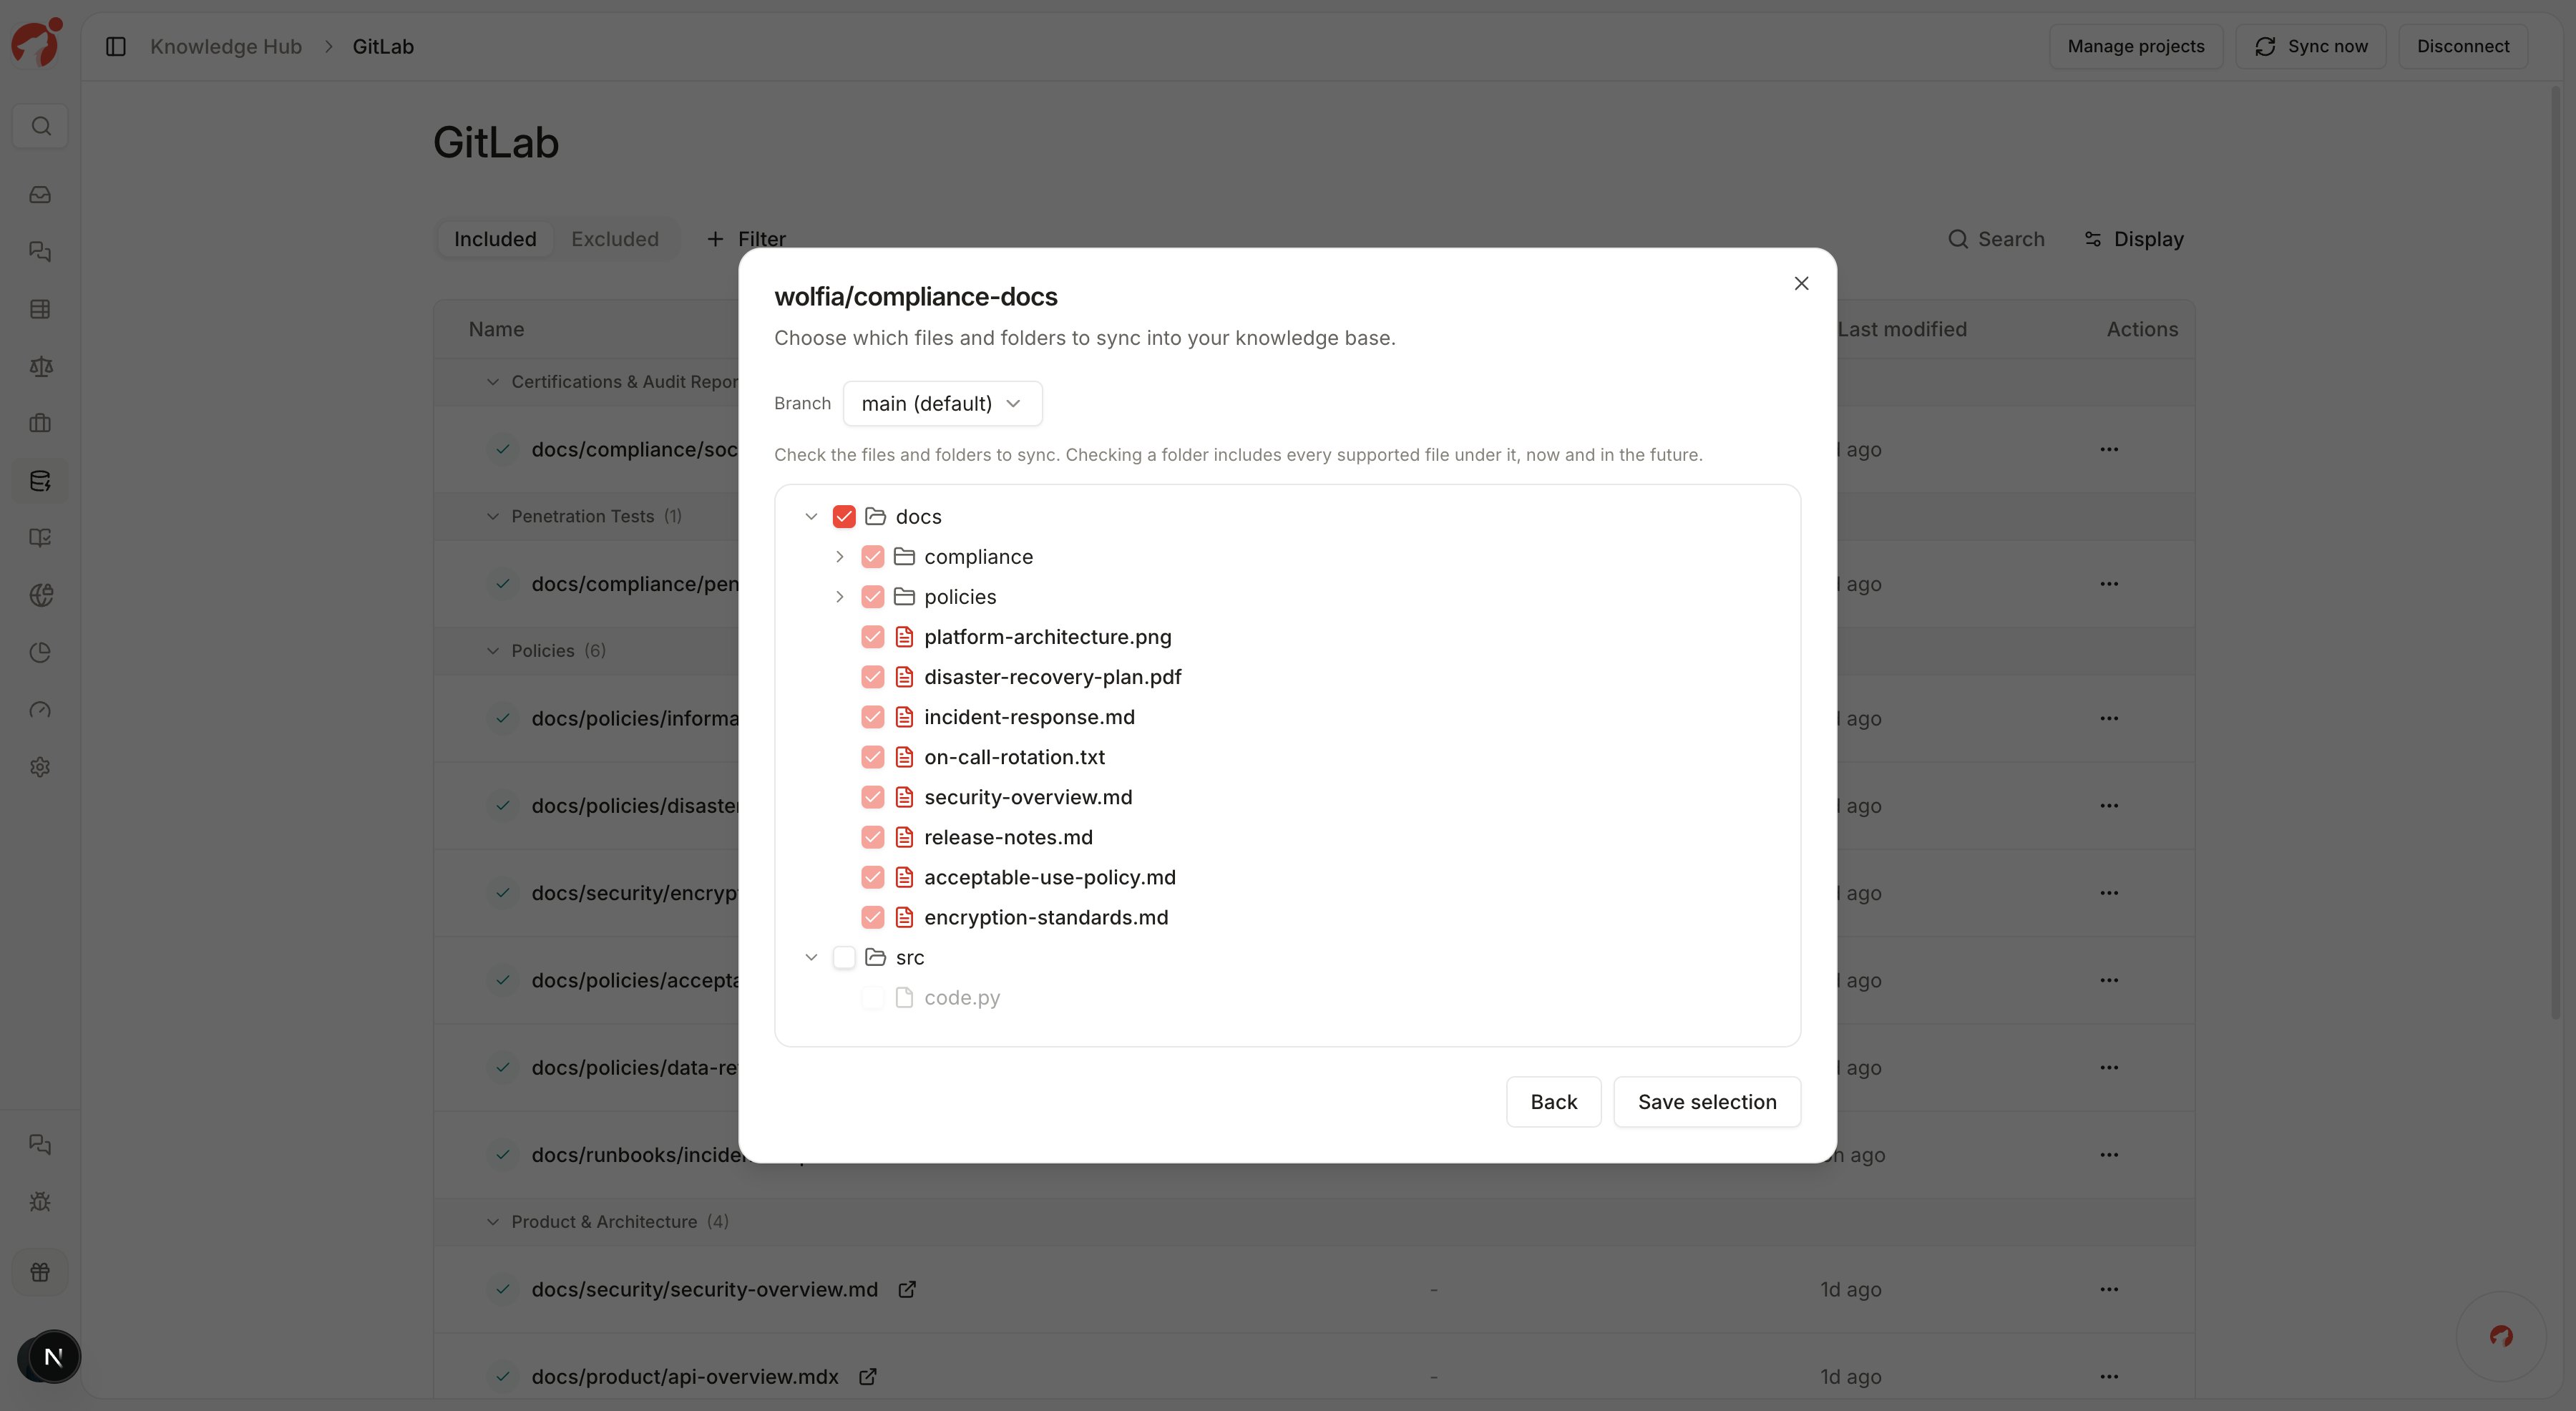Toggle the sidebar panel icon

[116, 47]
